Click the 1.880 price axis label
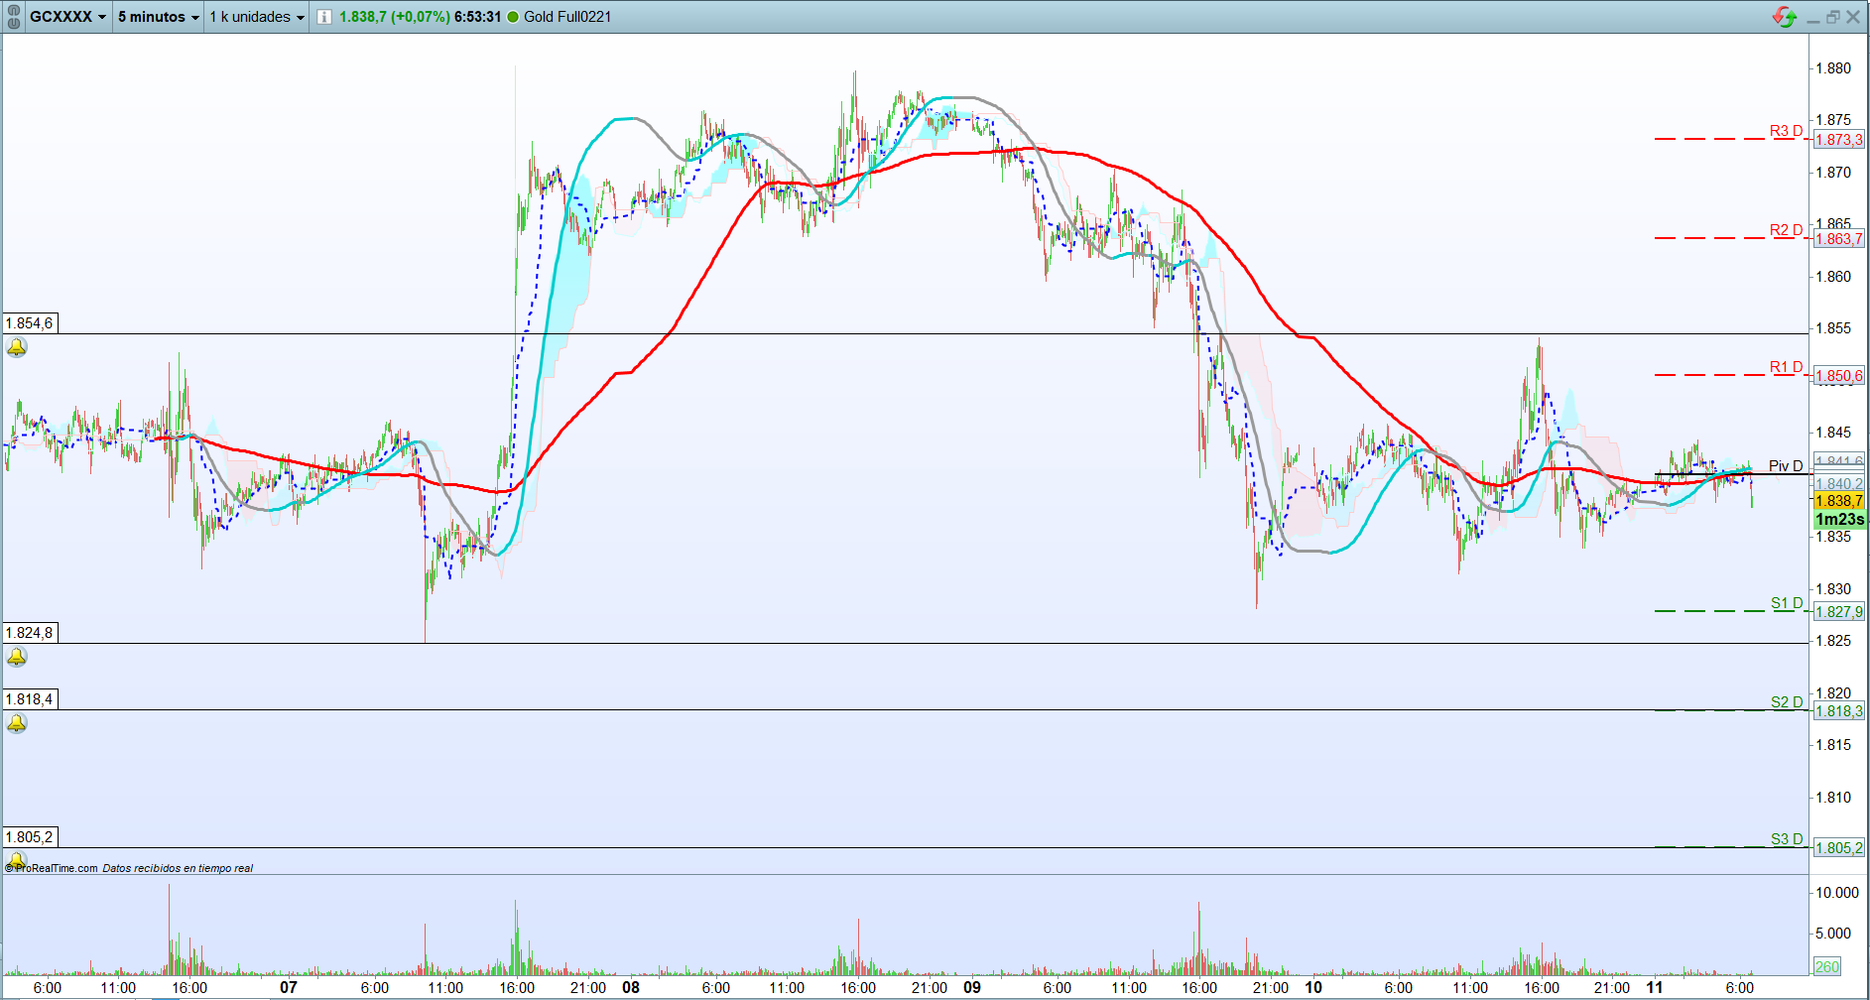1870x1000 pixels. [x=1833, y=69]
